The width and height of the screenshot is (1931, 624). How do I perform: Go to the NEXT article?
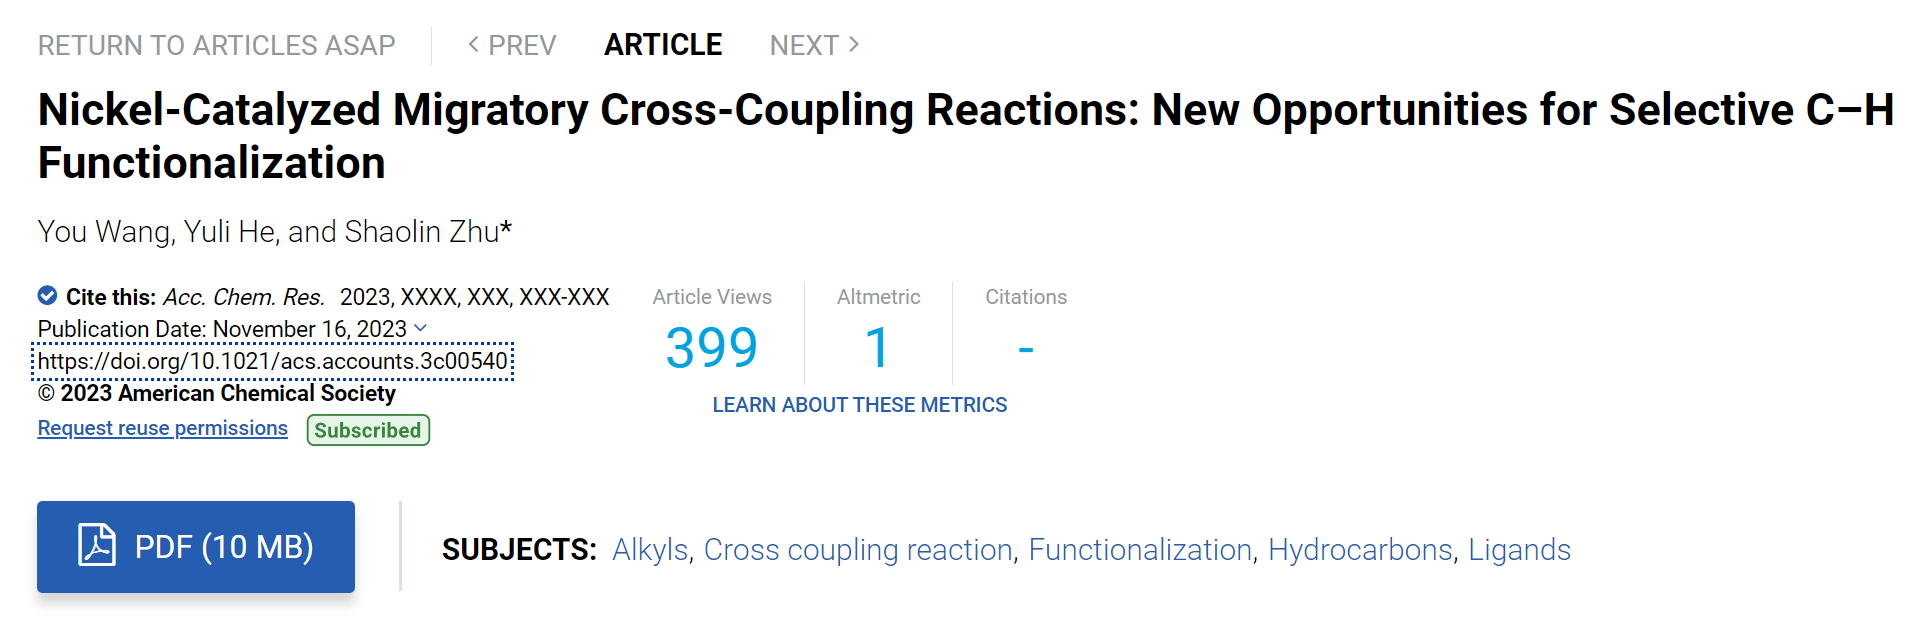click(815, 45)
